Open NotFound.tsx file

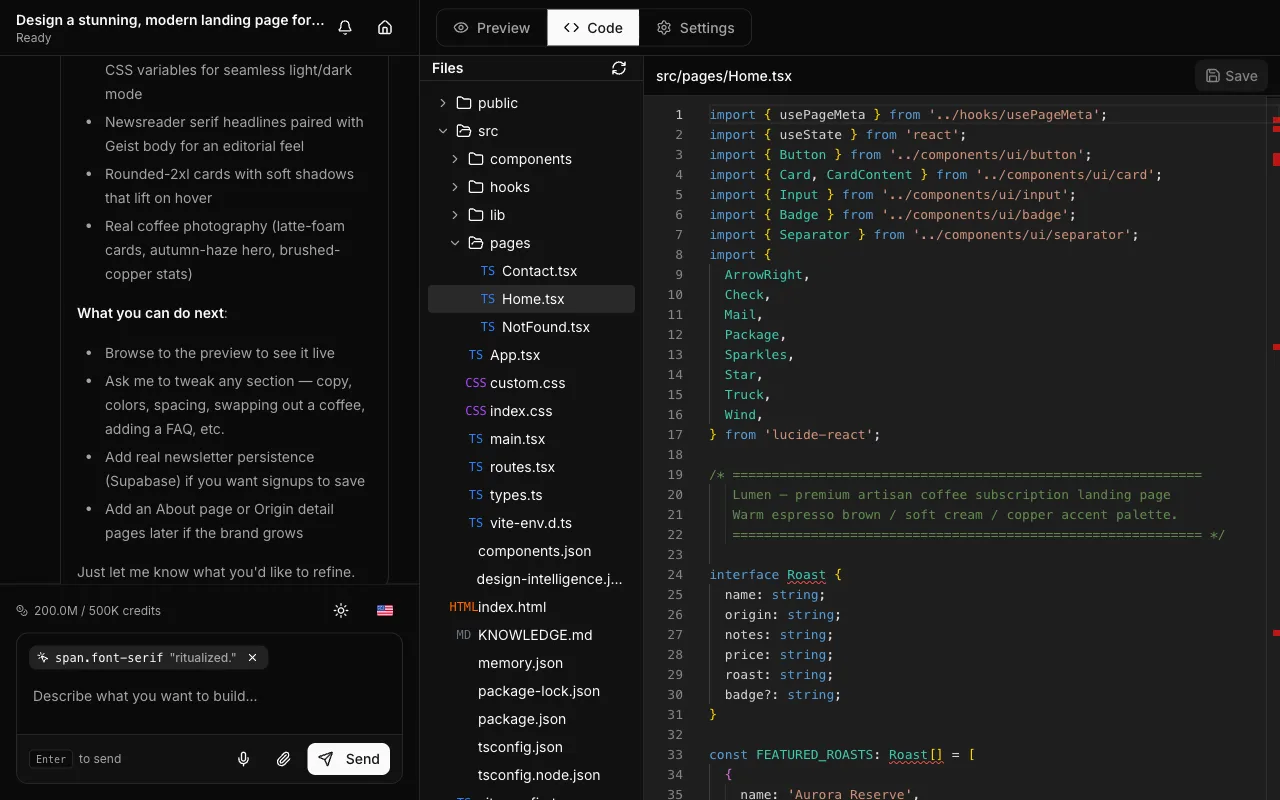531,327
